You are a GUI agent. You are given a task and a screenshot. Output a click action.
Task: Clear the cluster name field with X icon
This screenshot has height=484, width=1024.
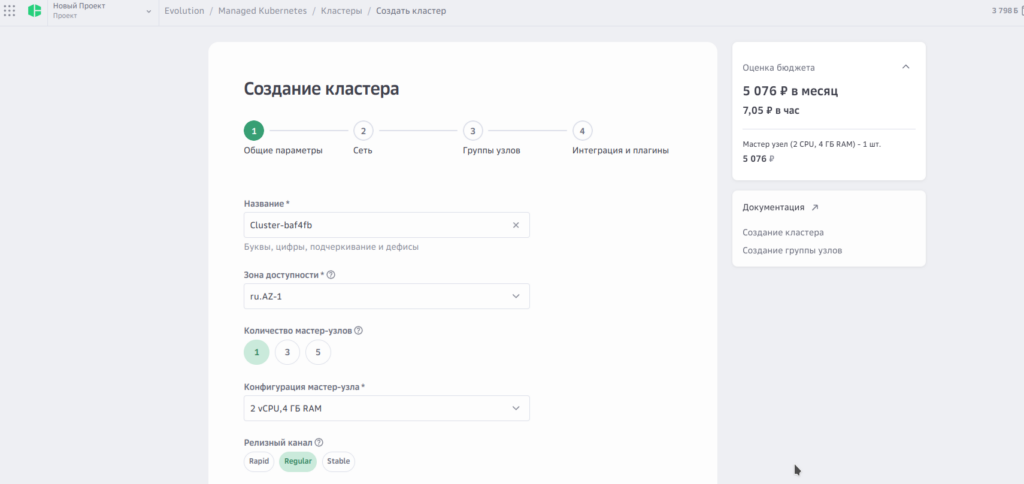coord(515,225)
